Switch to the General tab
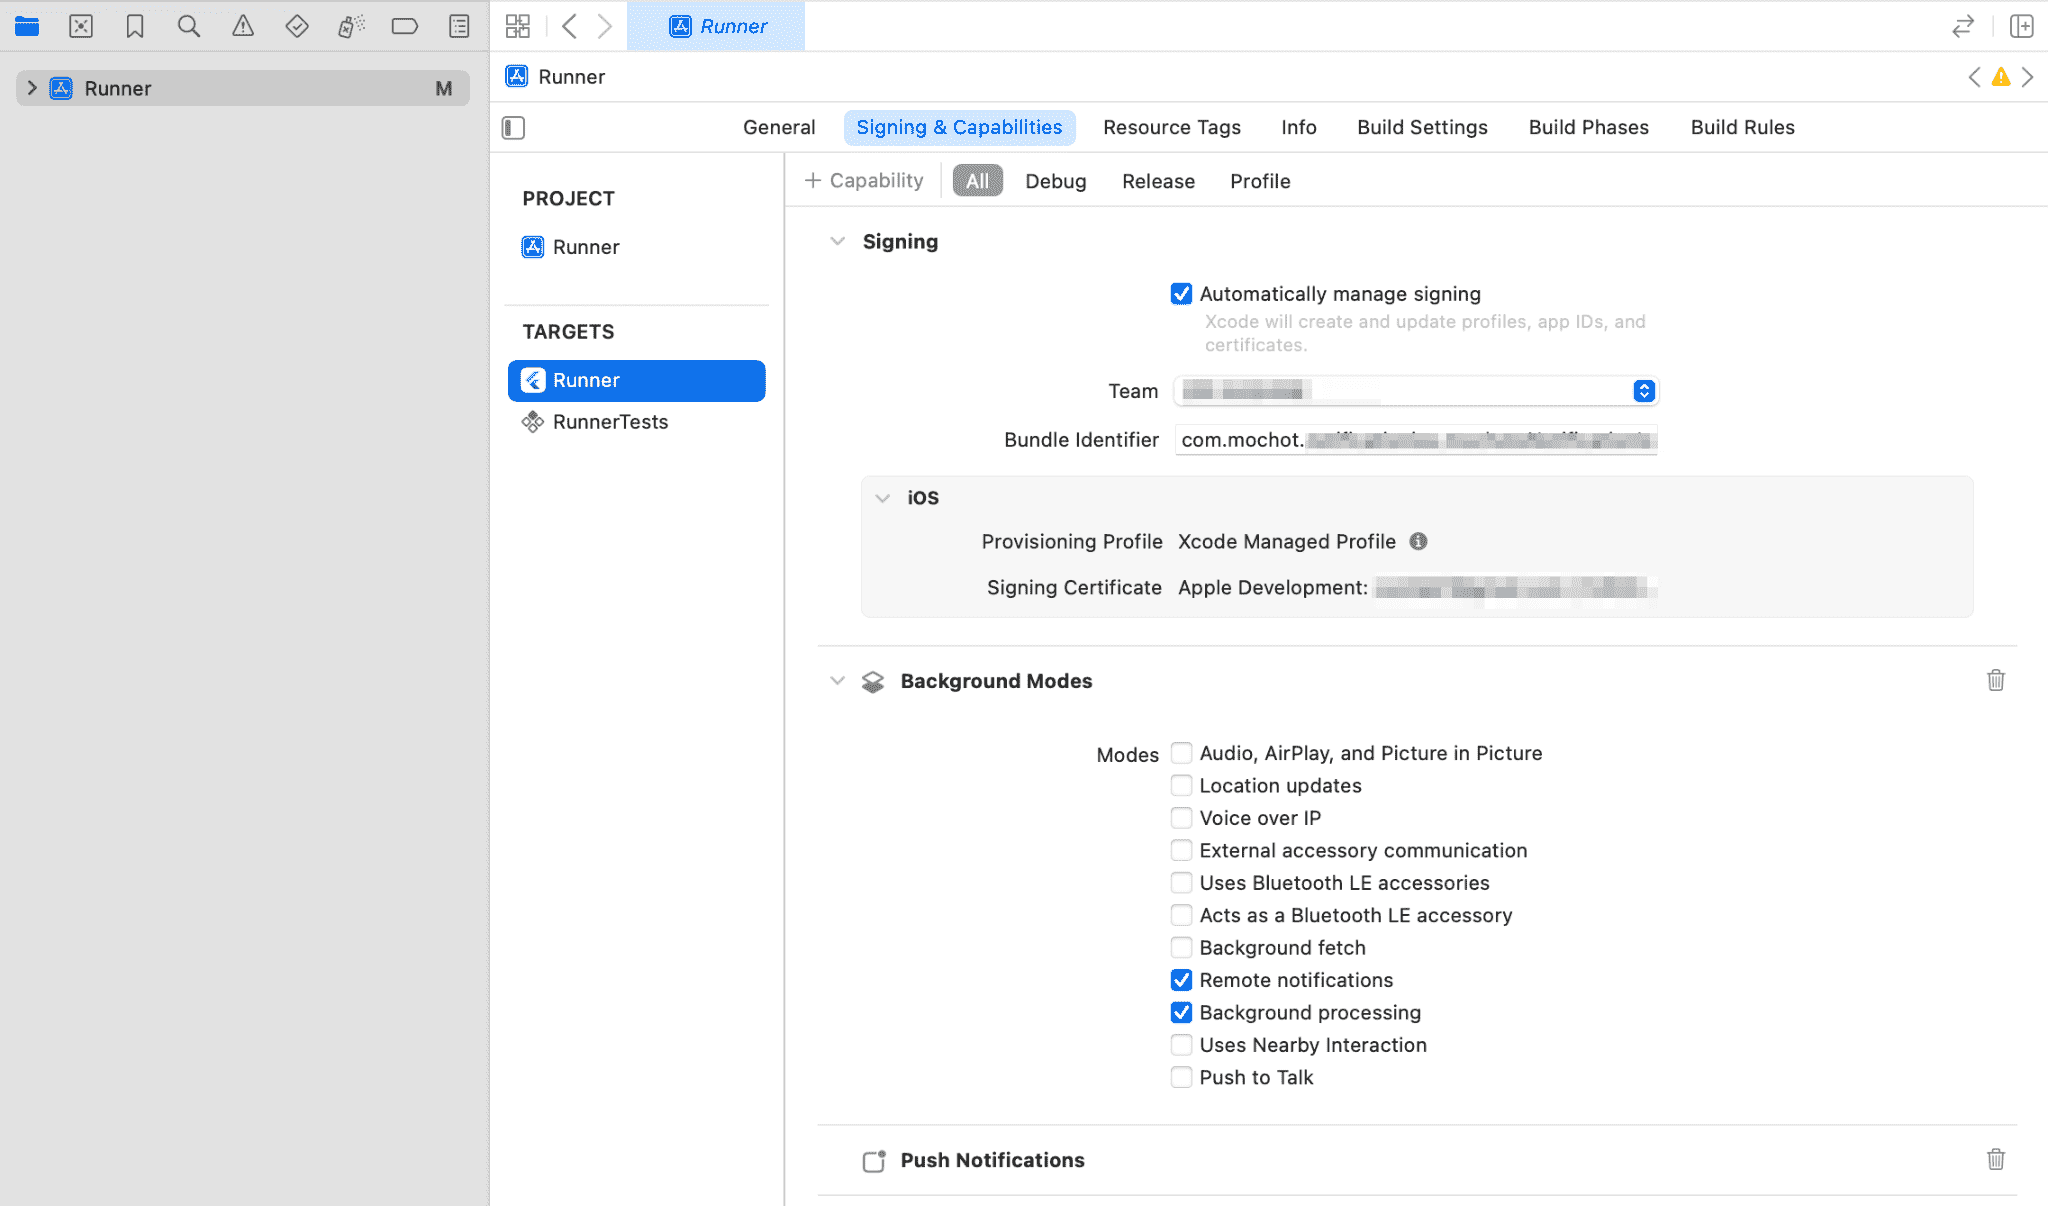 779,127
